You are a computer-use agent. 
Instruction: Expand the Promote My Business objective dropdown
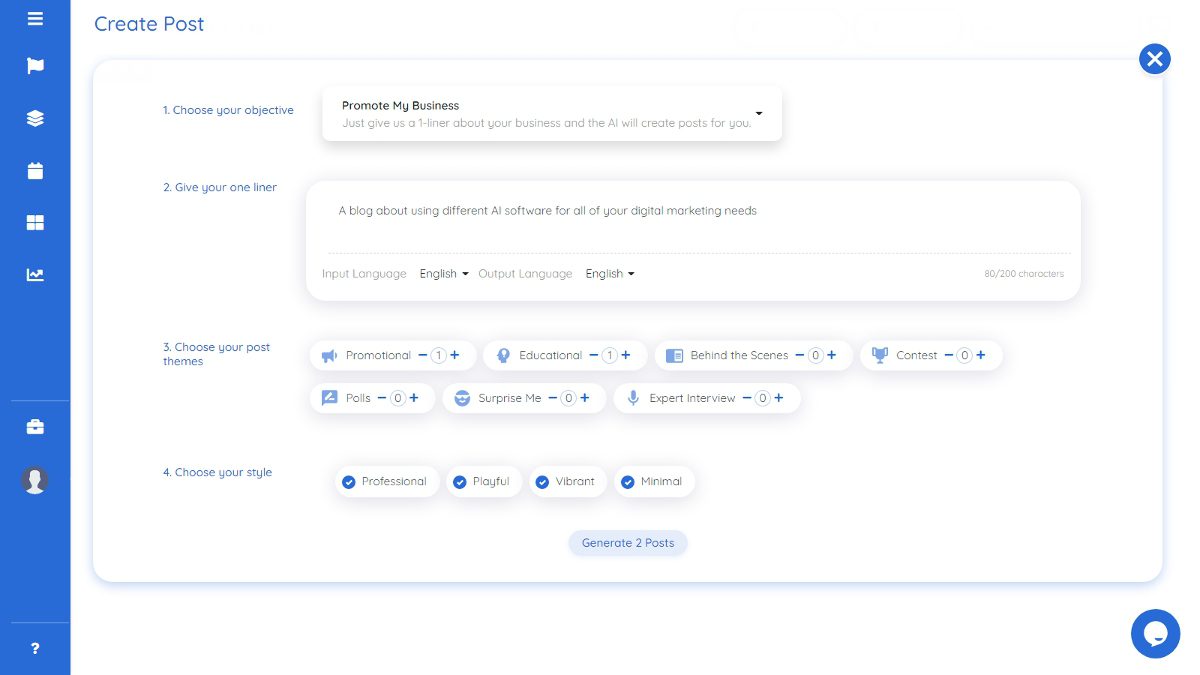coord(552,113)
